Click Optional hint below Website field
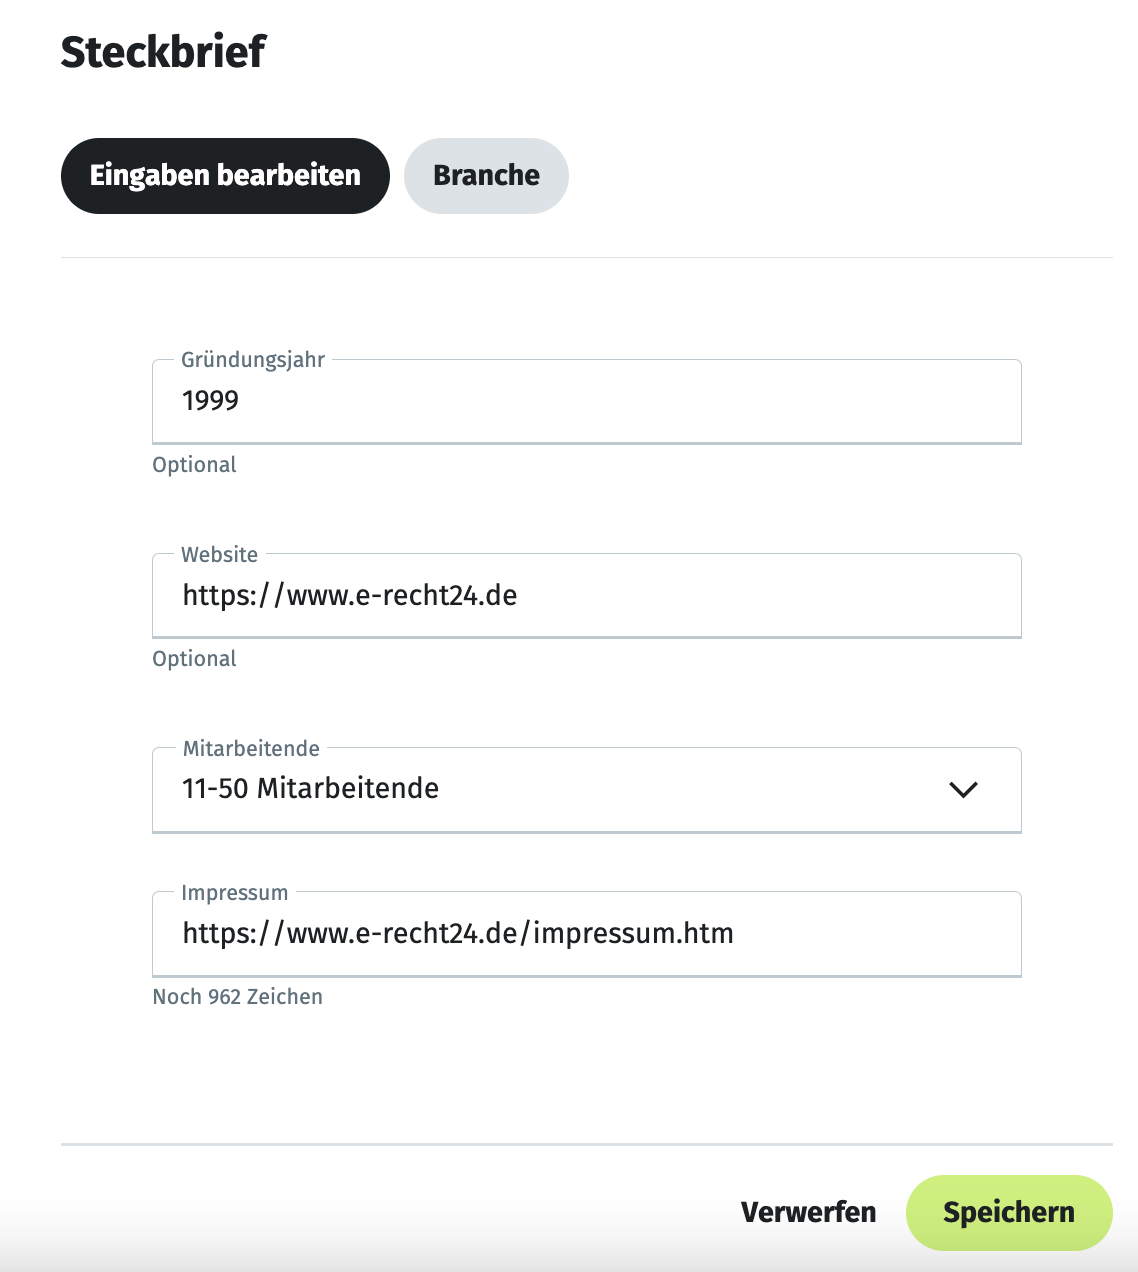Screen dimensions: 1138x1272 point(194,659)
